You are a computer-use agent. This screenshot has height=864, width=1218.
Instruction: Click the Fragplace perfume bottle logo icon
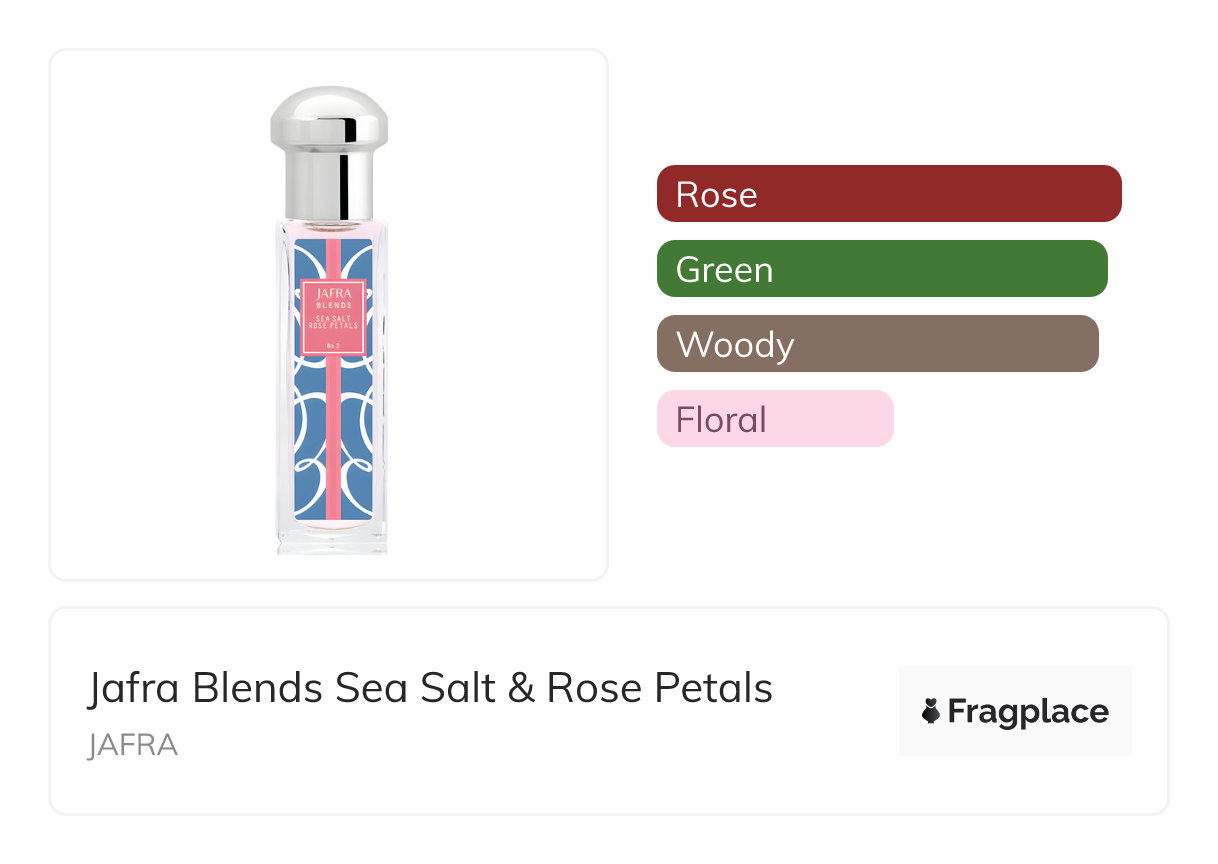pyautogui.click(x=930, y=711)
